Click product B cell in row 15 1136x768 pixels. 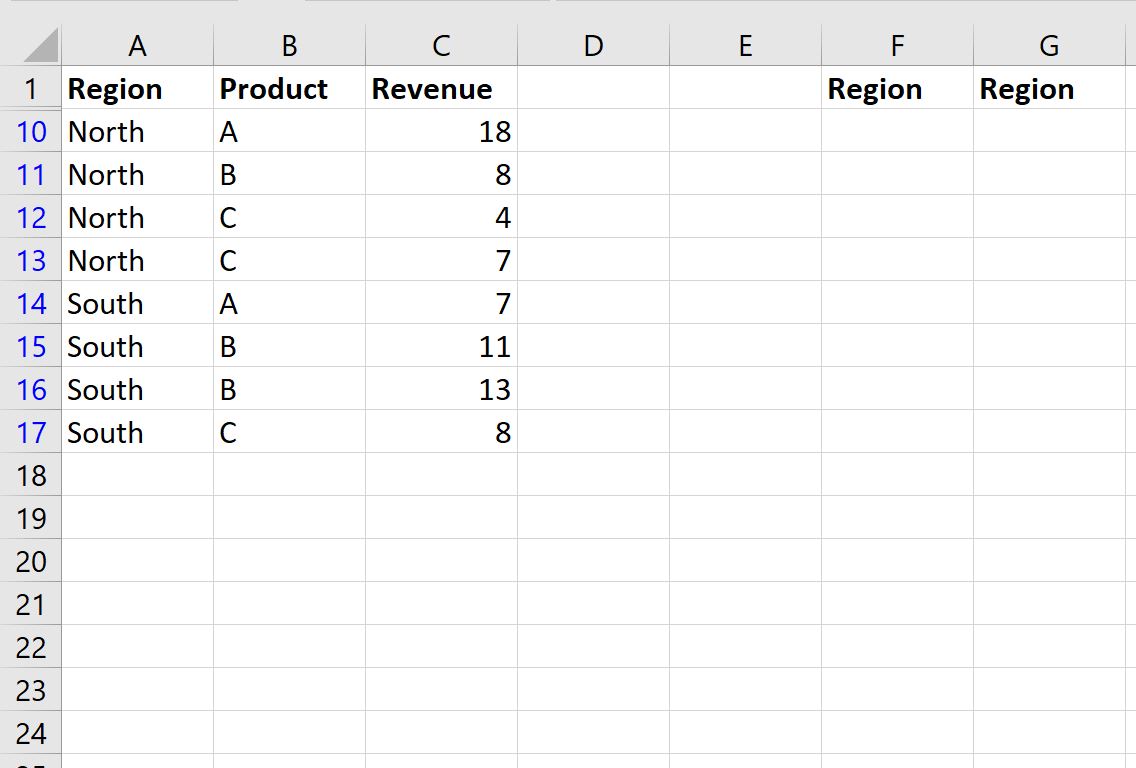pyautogui.click(x=289, y=346)
